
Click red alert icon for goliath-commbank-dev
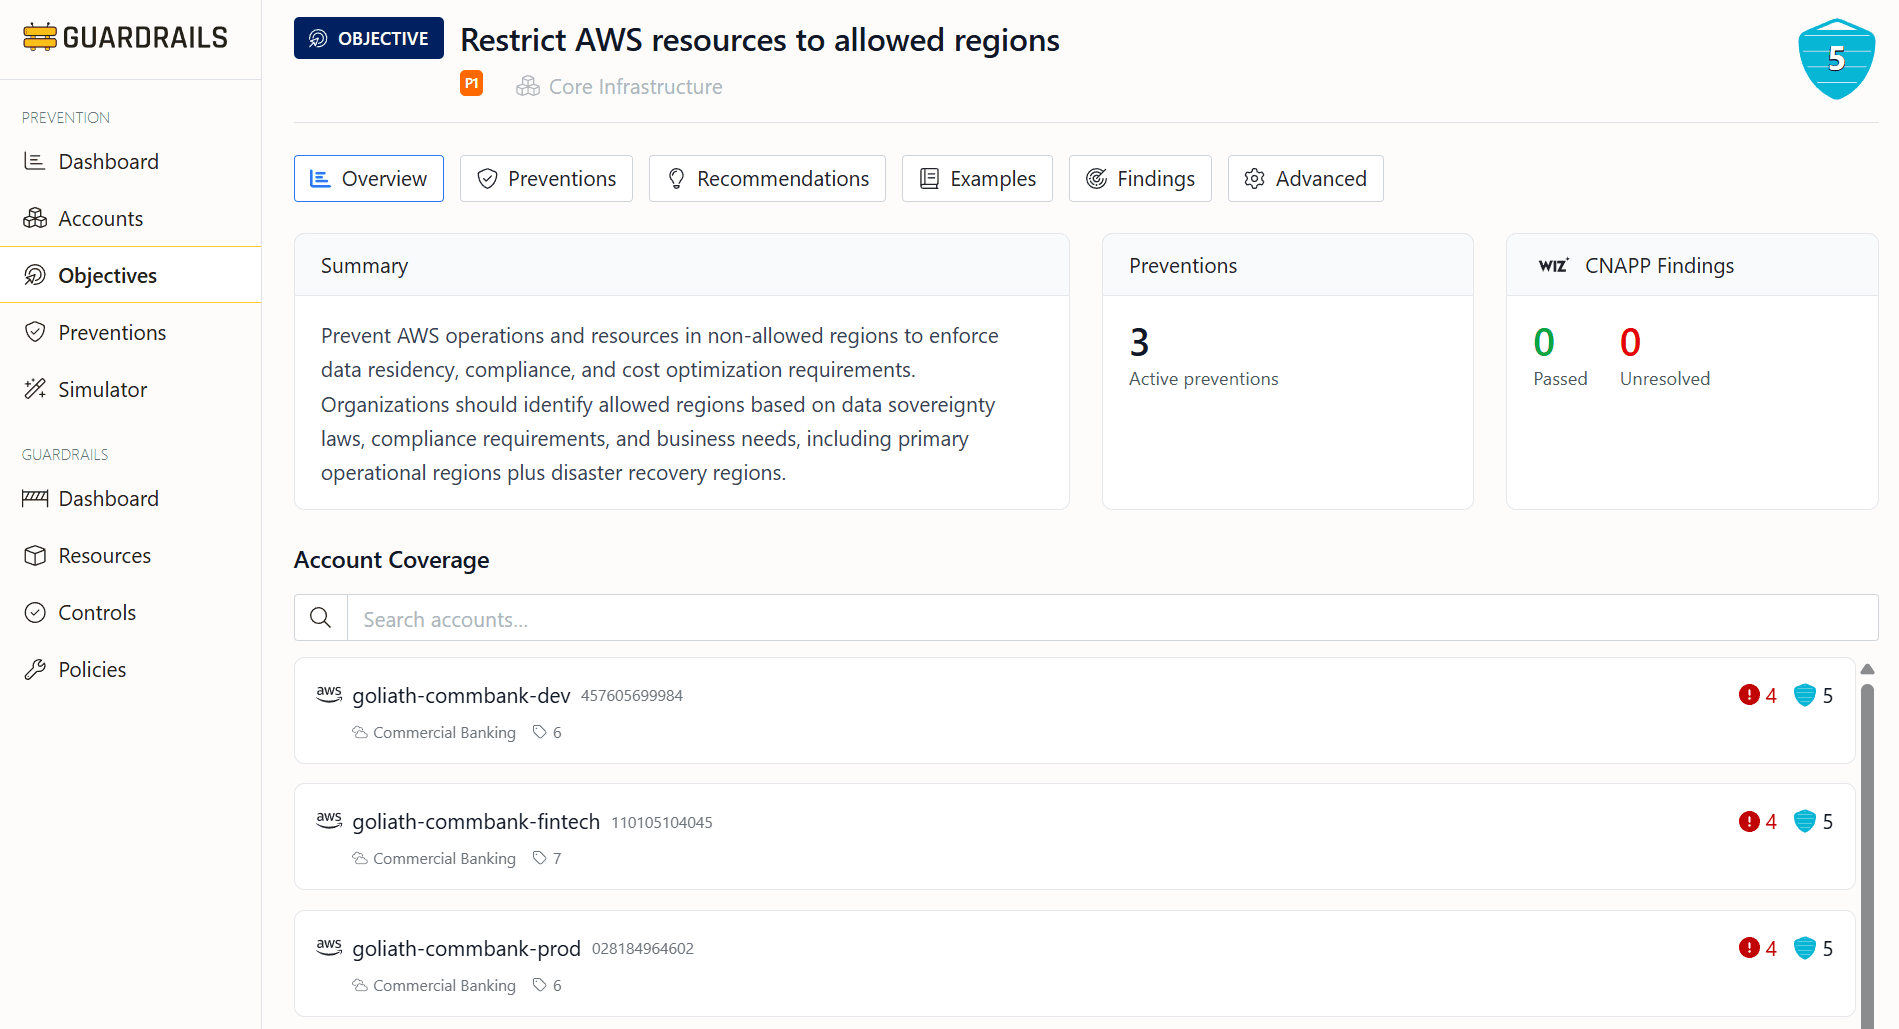[x=1749, y=695]
